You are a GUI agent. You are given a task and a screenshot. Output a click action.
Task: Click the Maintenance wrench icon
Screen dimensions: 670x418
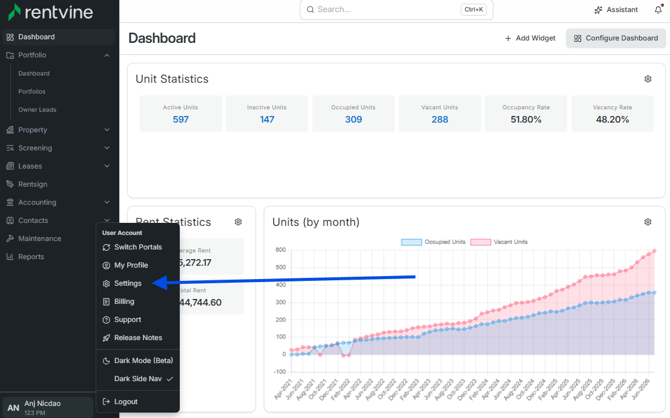click(x=10, y=238)
